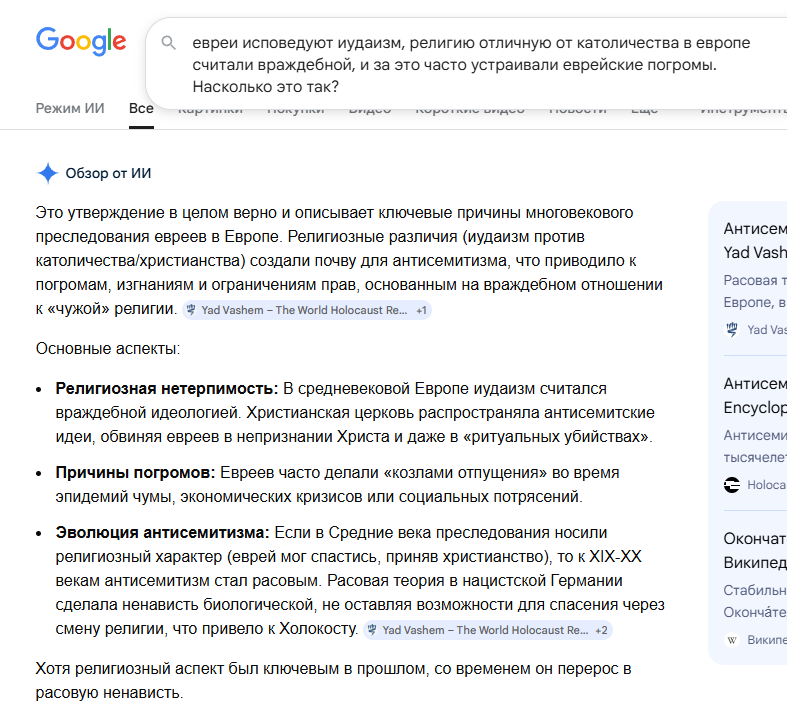Click the Encyclopedia card description snippet
The height and width of the screenshot is (716, 797).
[755, 444]
